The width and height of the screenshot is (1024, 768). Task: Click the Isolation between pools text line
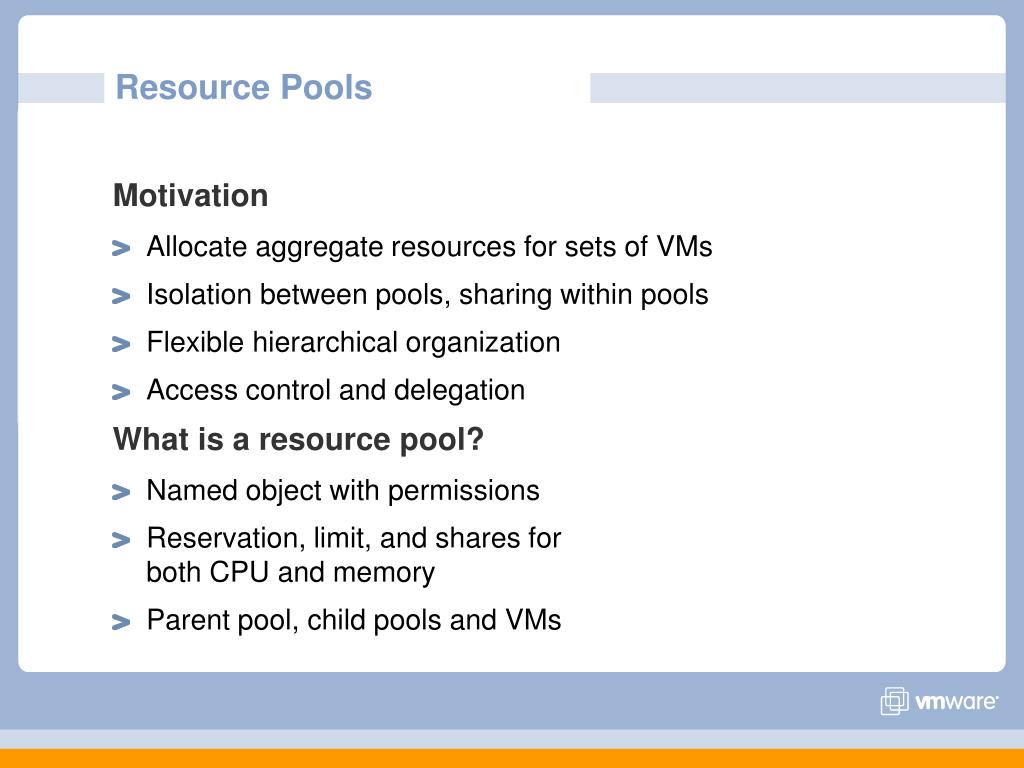[x=427, y=295]
